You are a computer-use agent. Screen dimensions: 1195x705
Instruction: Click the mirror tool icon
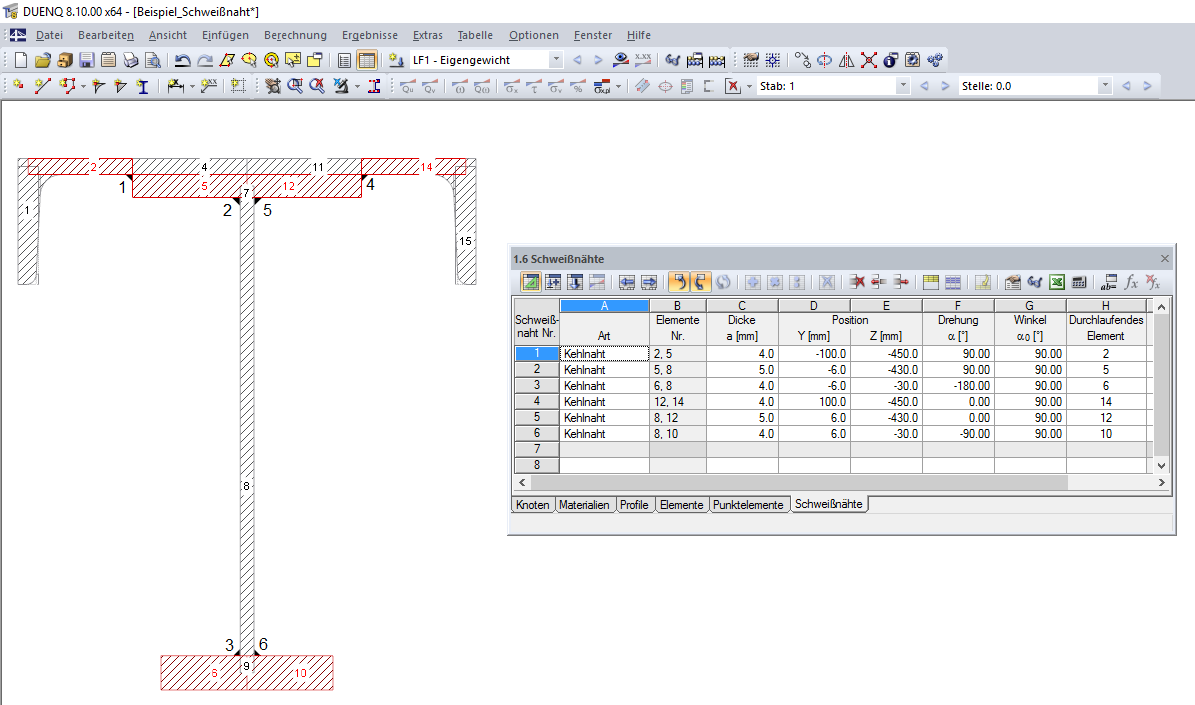coord(847,60)
